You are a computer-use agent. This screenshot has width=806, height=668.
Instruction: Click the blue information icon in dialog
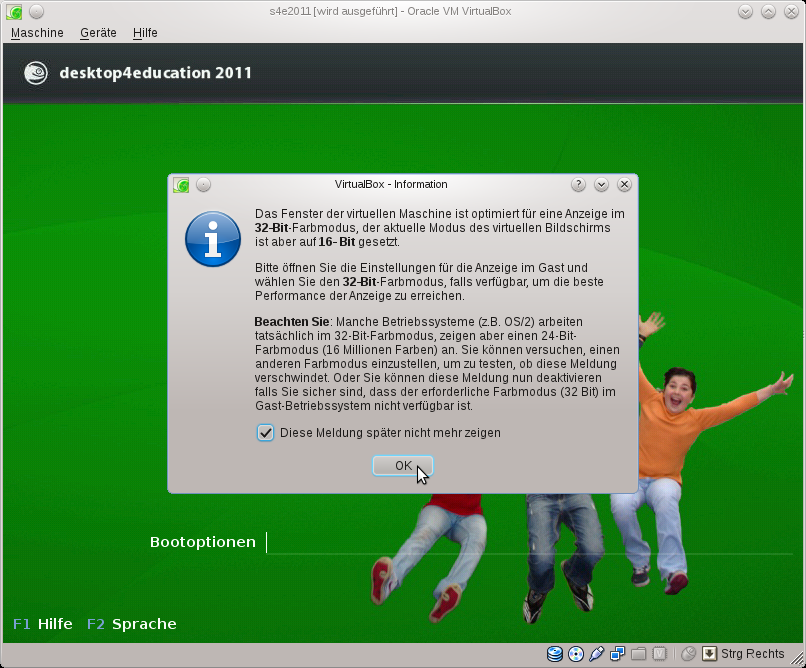213,239
